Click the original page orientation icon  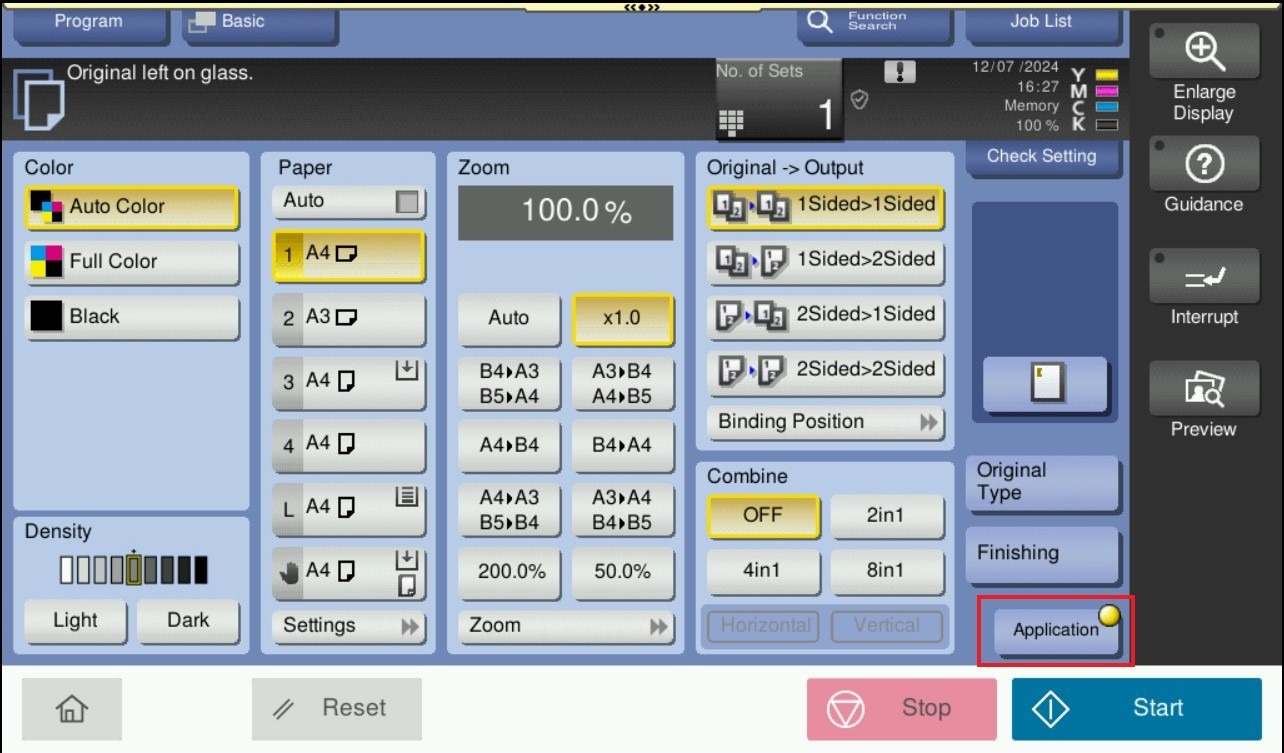click(x=1045, y=384)
